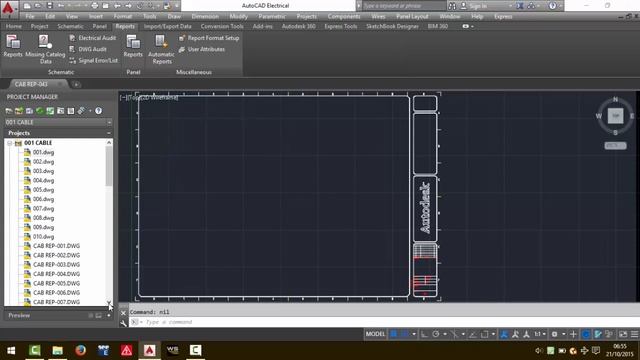
Task: Open Missing Catalog Data tool
Action: [45, 49]
